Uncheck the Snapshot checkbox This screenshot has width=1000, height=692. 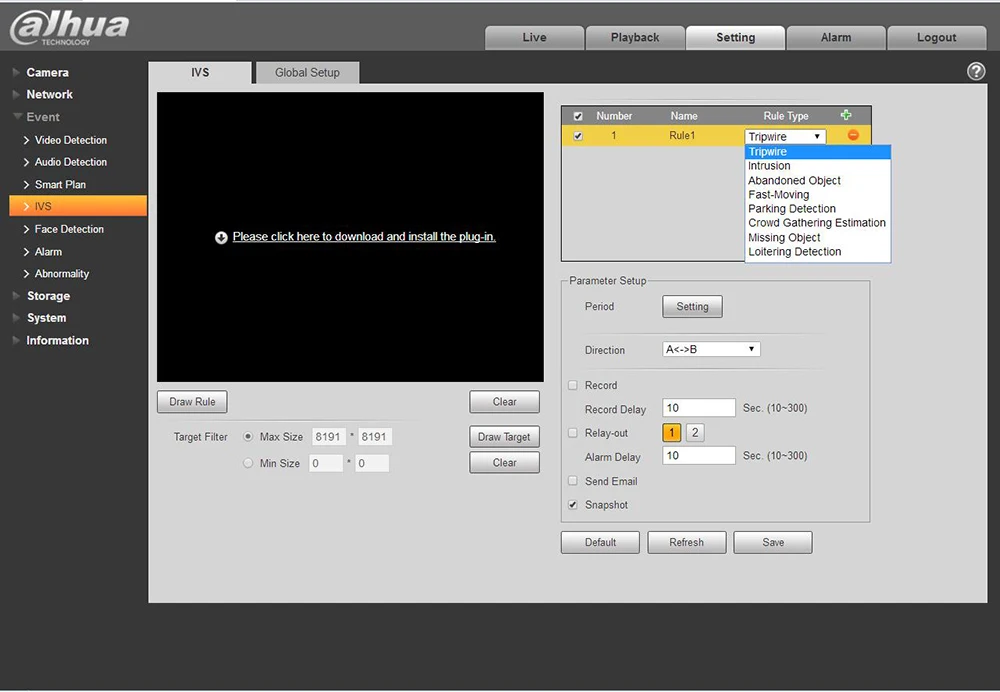(573, 504)
